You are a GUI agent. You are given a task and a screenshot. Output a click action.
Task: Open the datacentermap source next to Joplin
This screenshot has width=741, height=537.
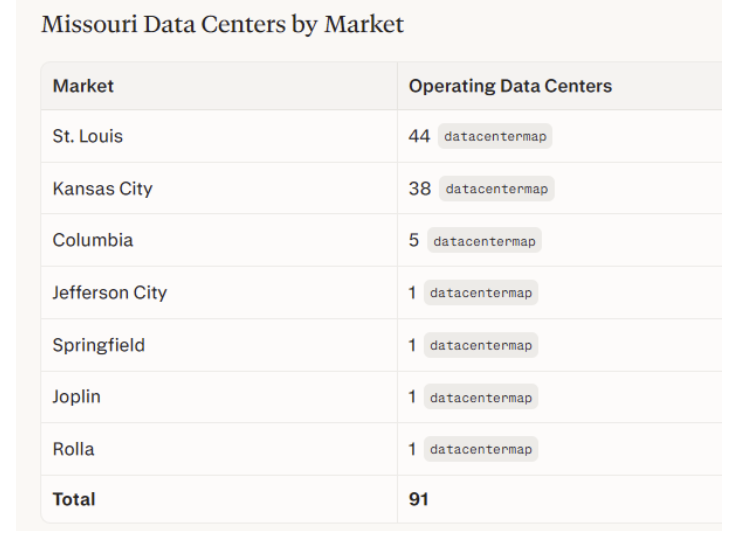tap(481, 397)
